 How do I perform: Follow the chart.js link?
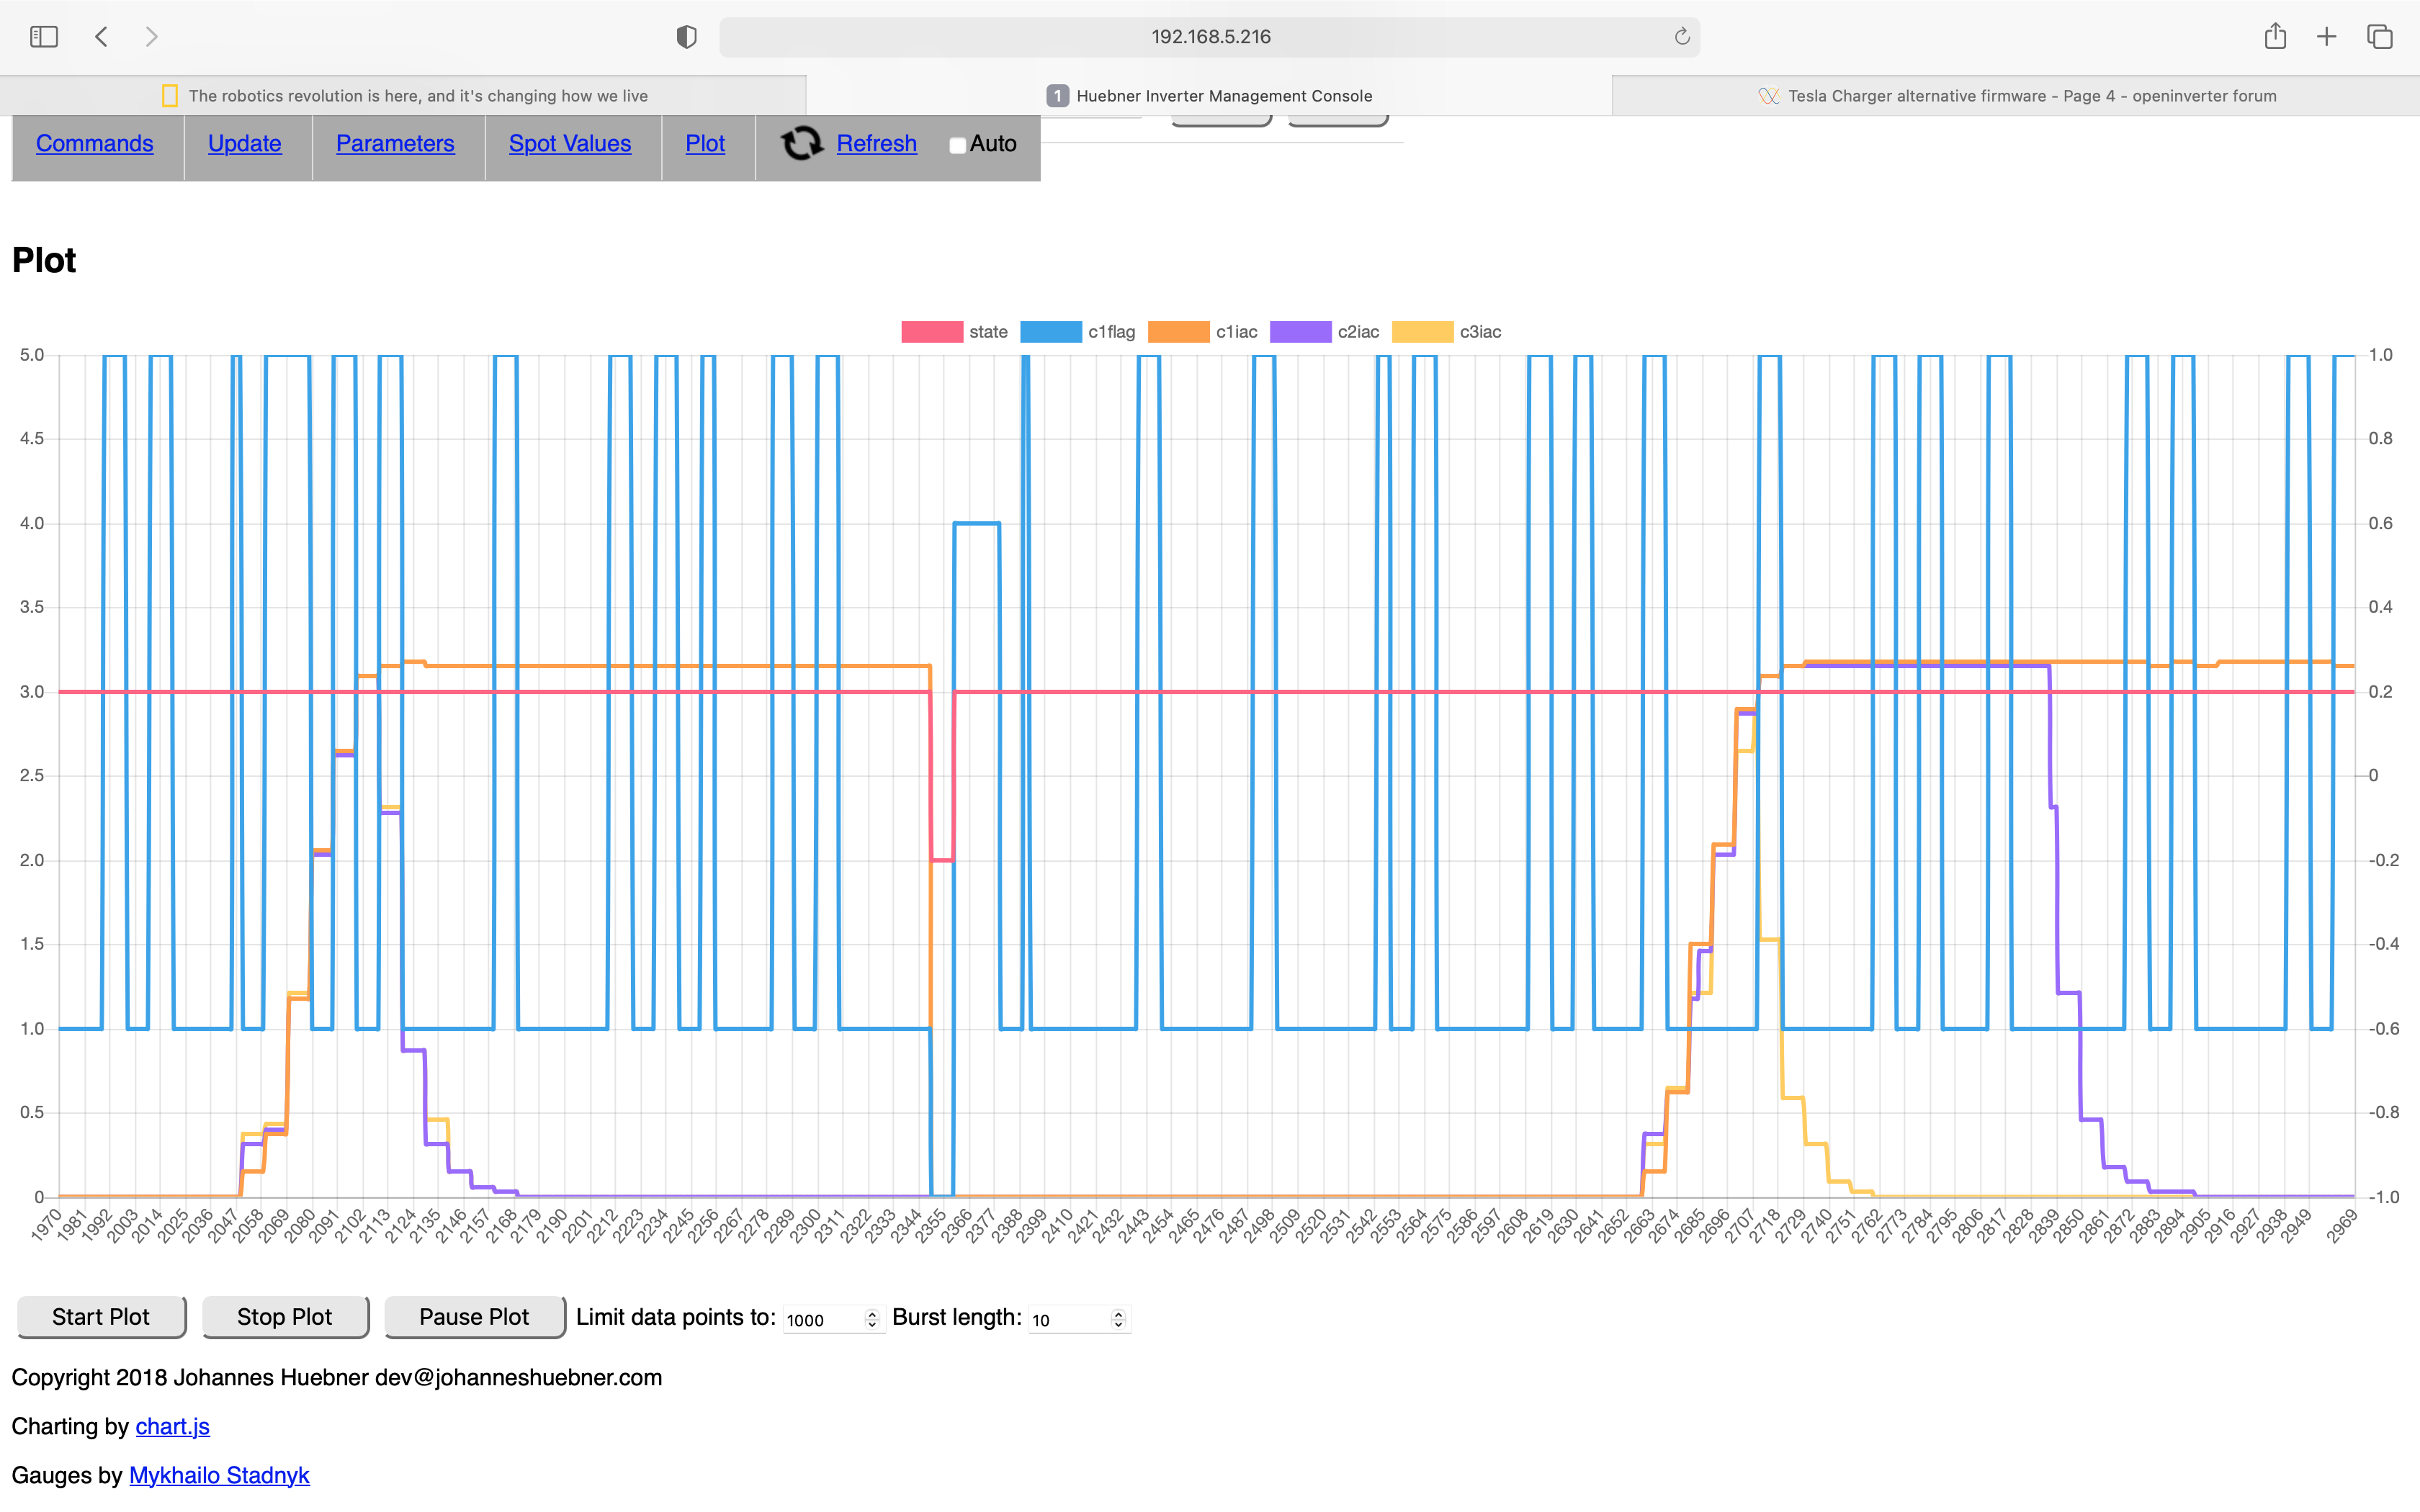(172, 1427)
